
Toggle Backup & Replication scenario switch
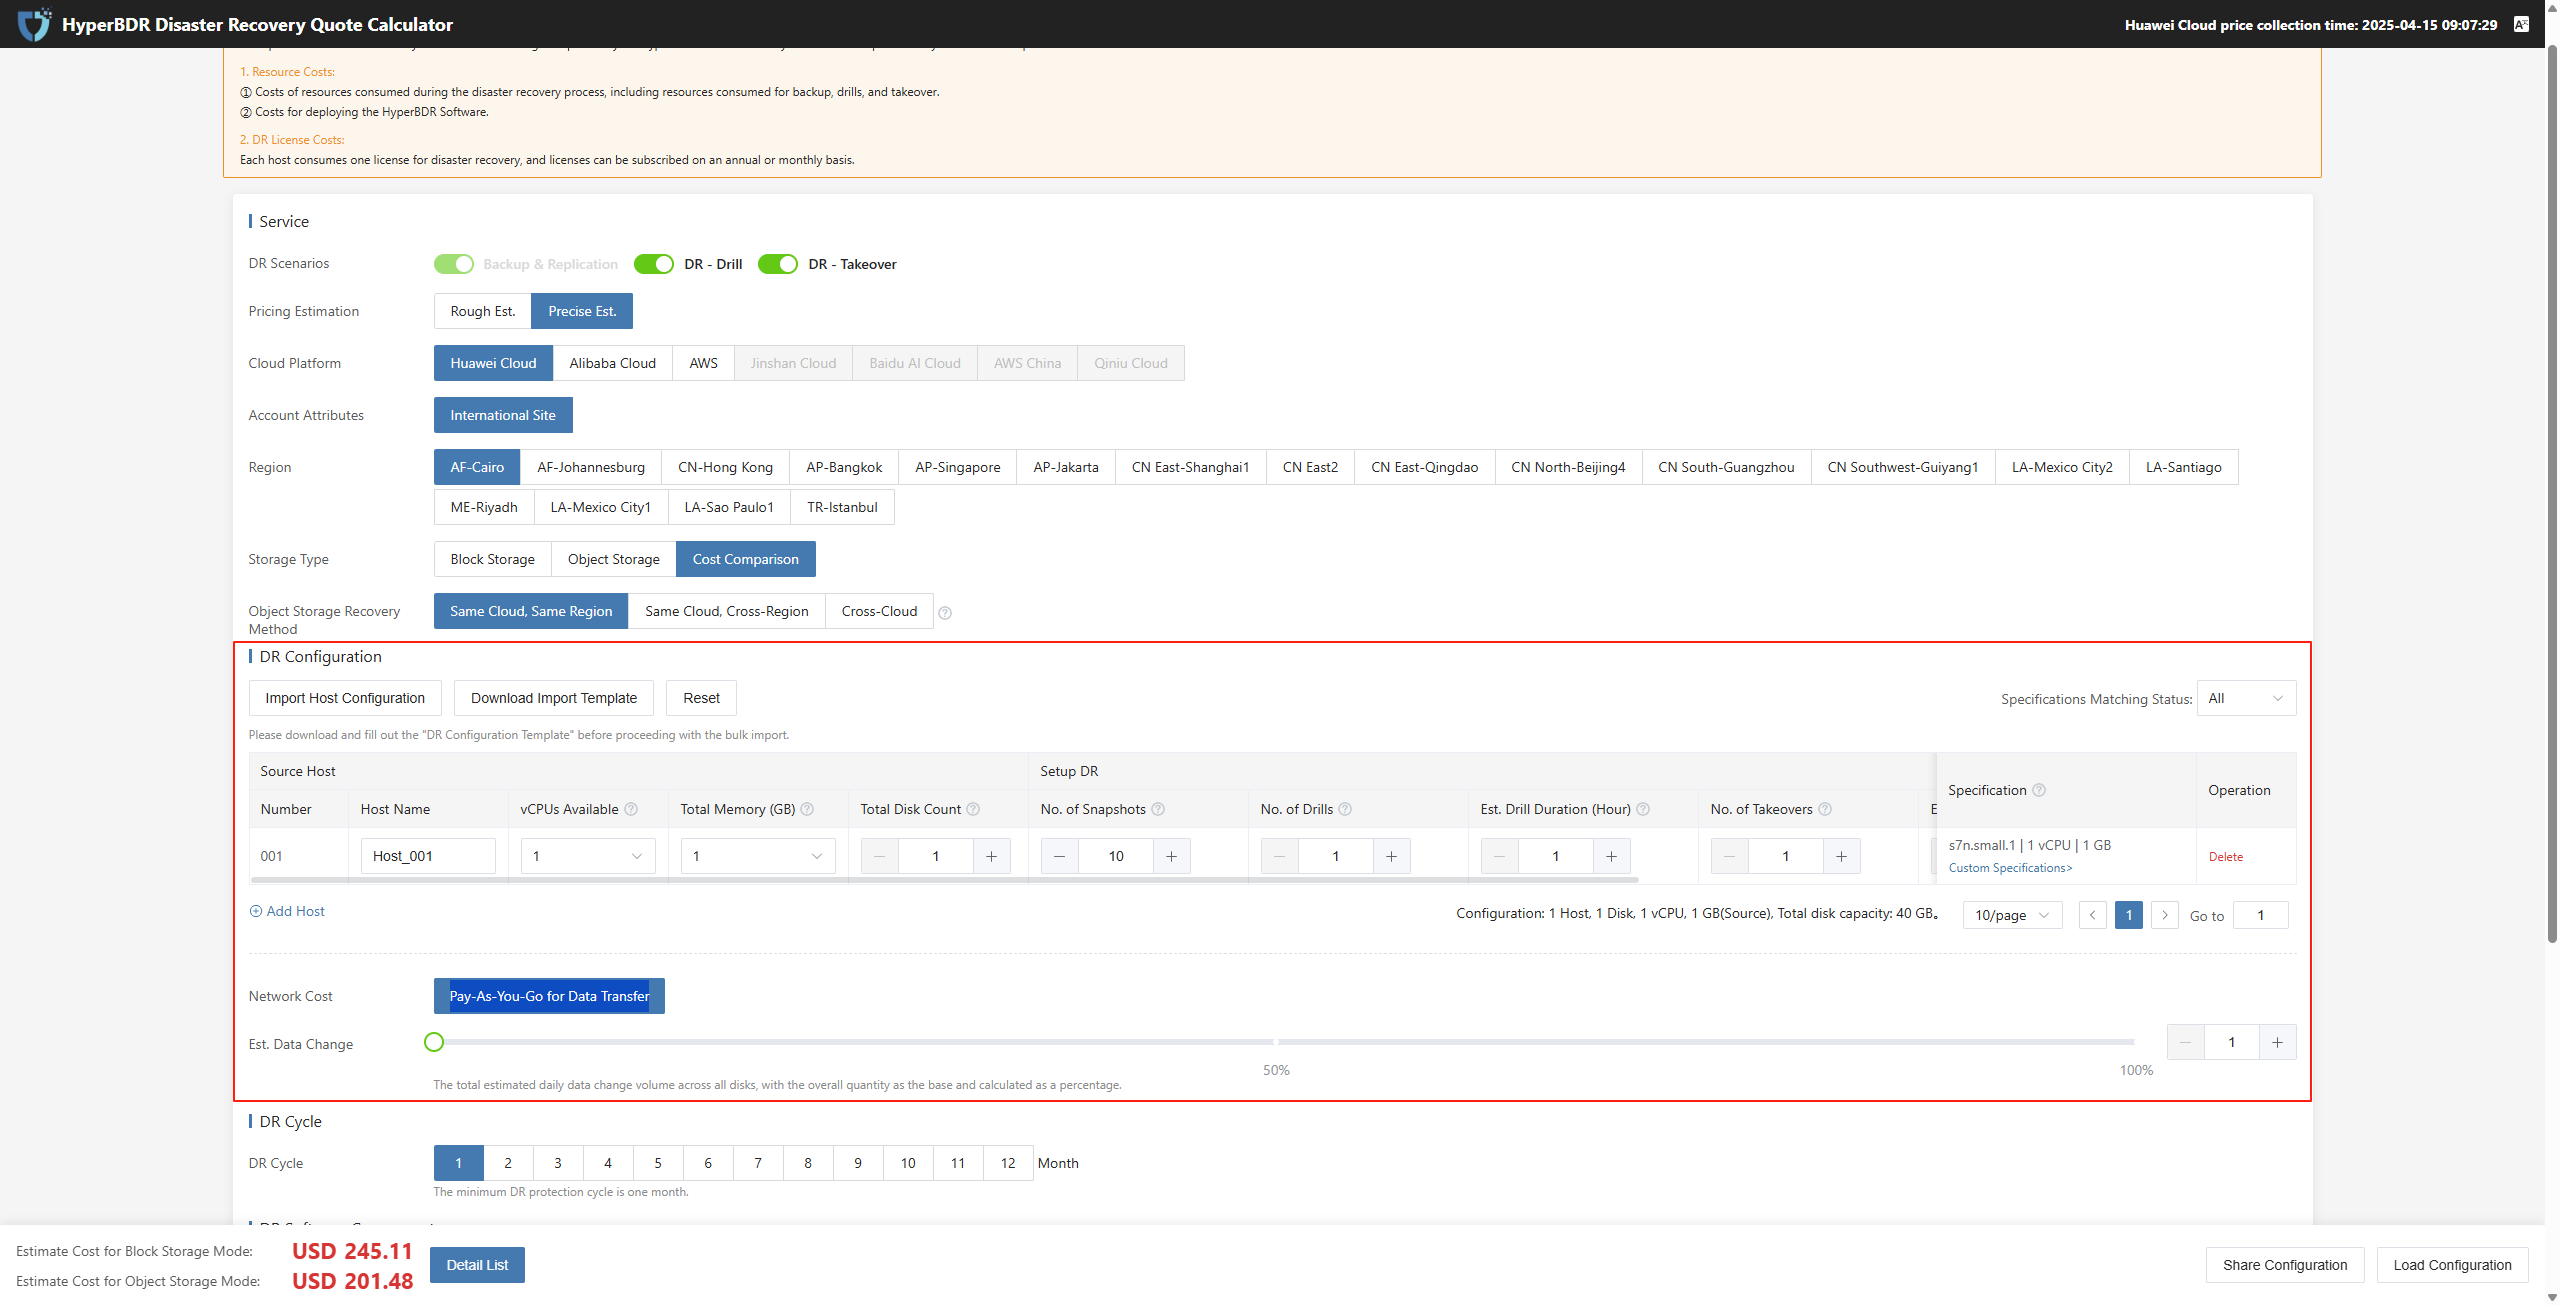(454, 264)
